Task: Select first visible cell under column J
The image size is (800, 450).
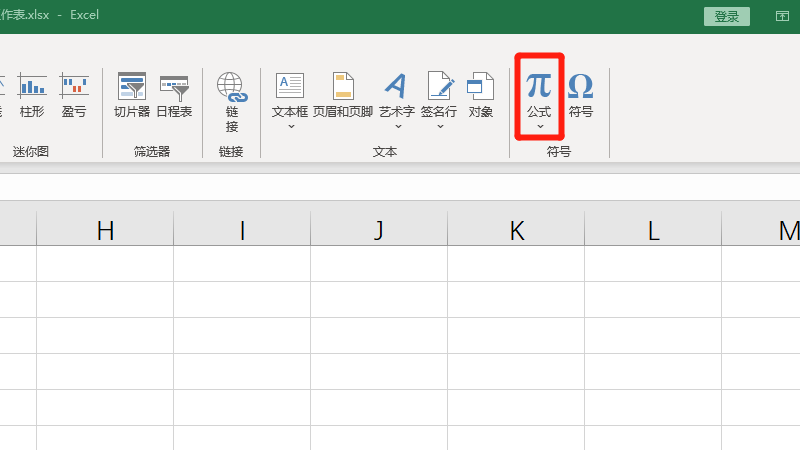Action: tap(379, 263)
